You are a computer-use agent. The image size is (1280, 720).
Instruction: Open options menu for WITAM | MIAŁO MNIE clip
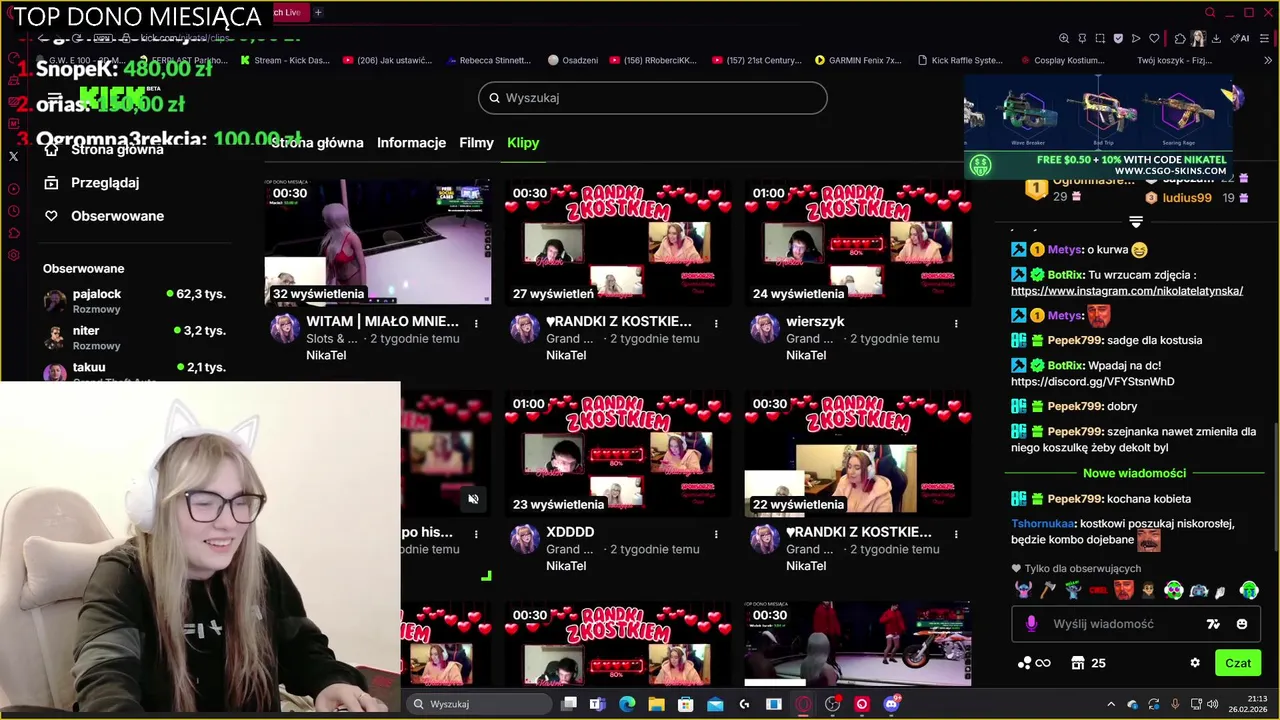pos(476,323)
